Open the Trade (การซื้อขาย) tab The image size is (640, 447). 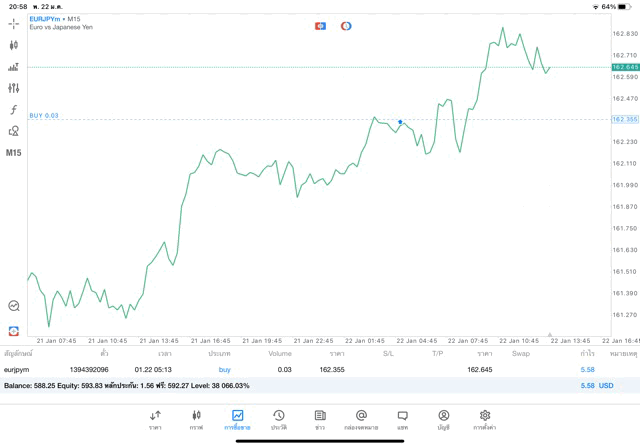click(x=237, y=420)
